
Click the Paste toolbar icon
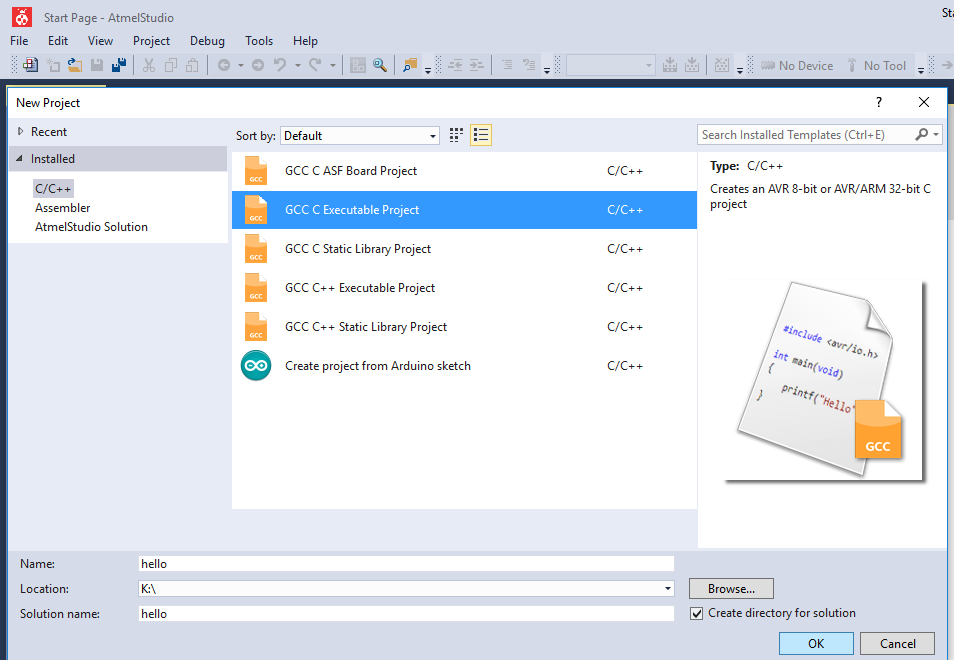coord(192,65)
